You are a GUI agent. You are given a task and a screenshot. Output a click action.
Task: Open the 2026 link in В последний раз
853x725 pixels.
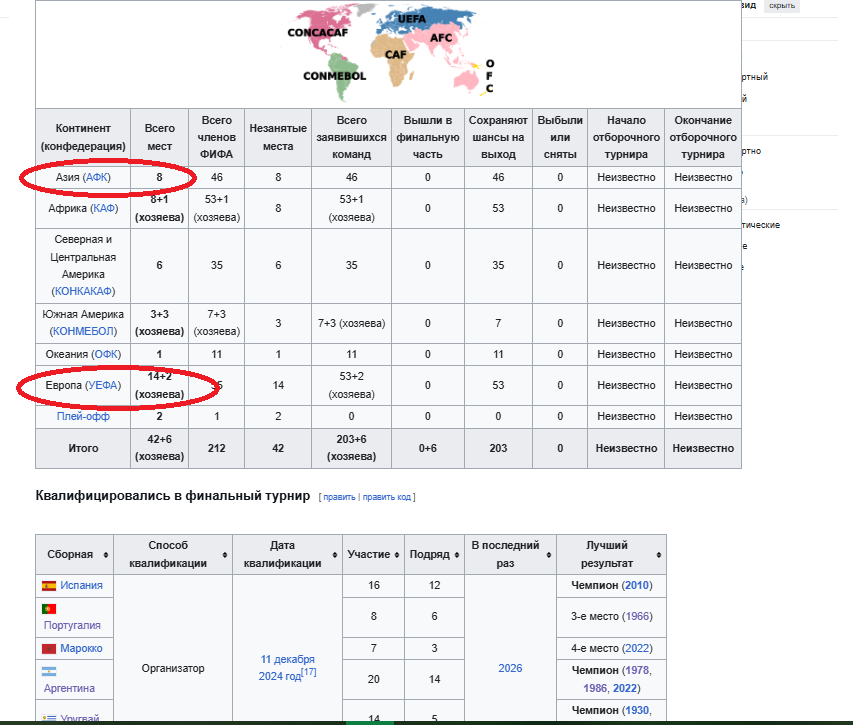pyautogui.click(x=510, y=668)
